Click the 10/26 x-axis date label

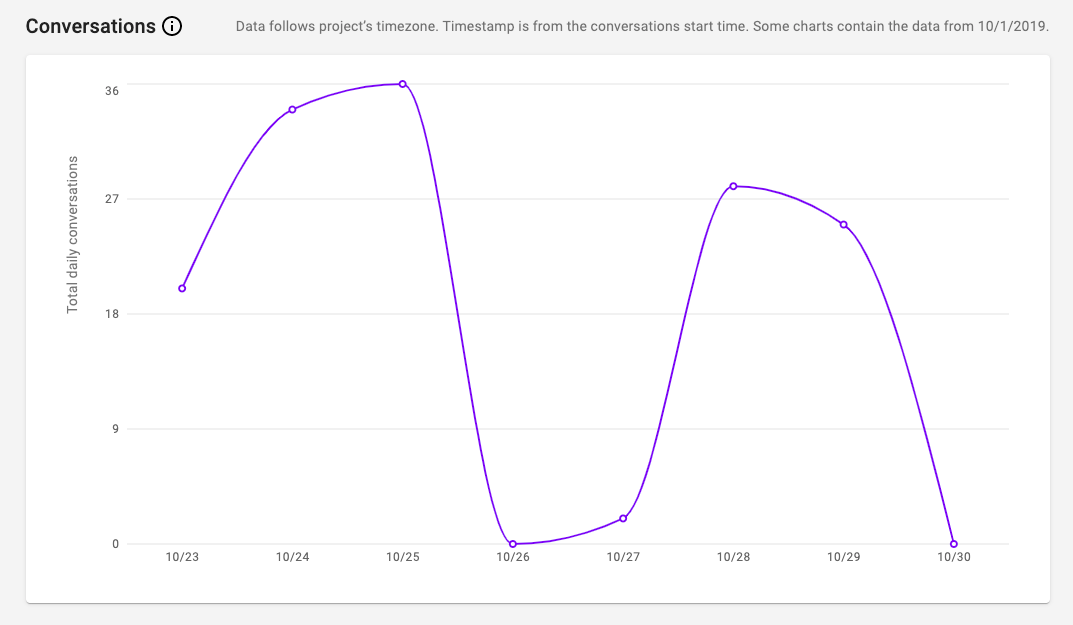tap(513, 557)
